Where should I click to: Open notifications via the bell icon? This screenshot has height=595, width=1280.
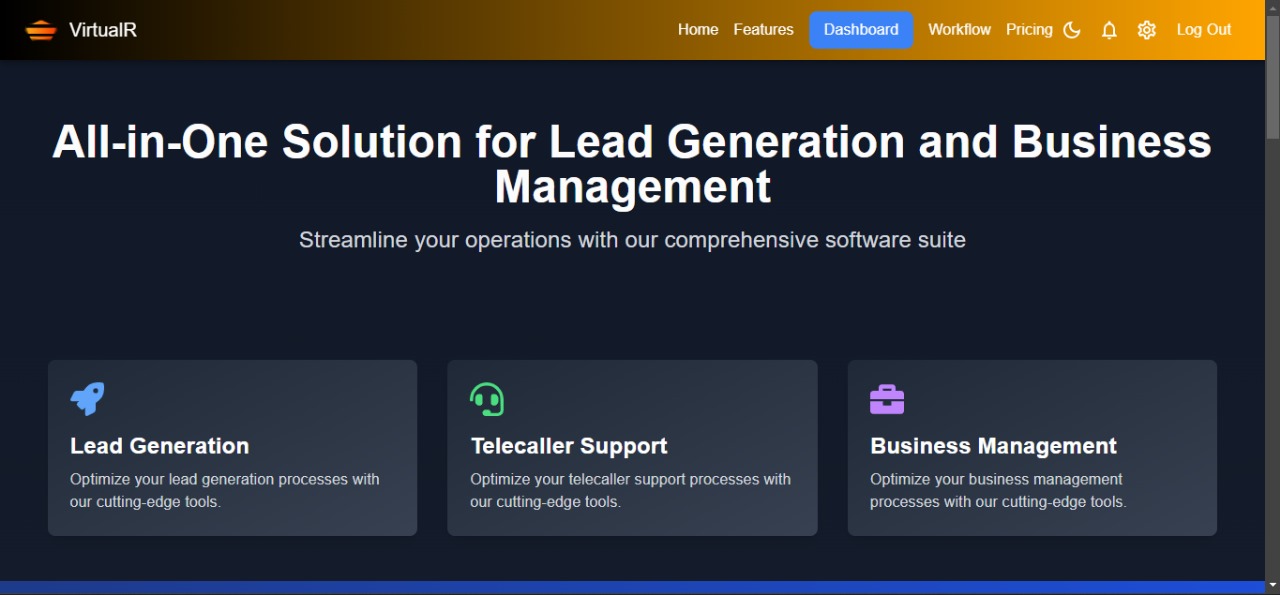click(1109, 30)
